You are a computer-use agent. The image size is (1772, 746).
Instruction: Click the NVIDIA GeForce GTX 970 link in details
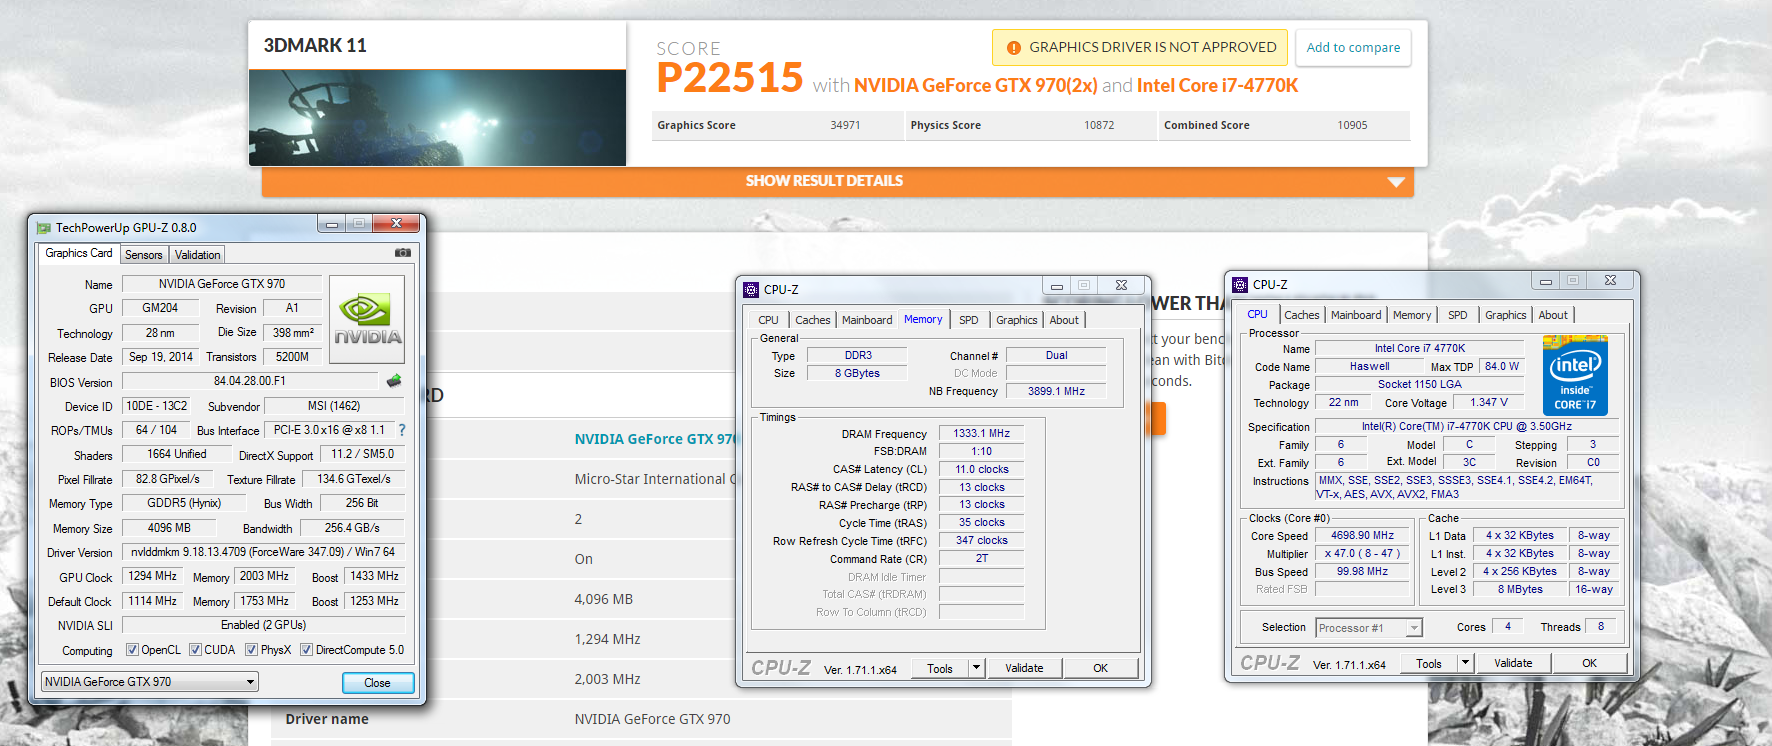(655, 439)
